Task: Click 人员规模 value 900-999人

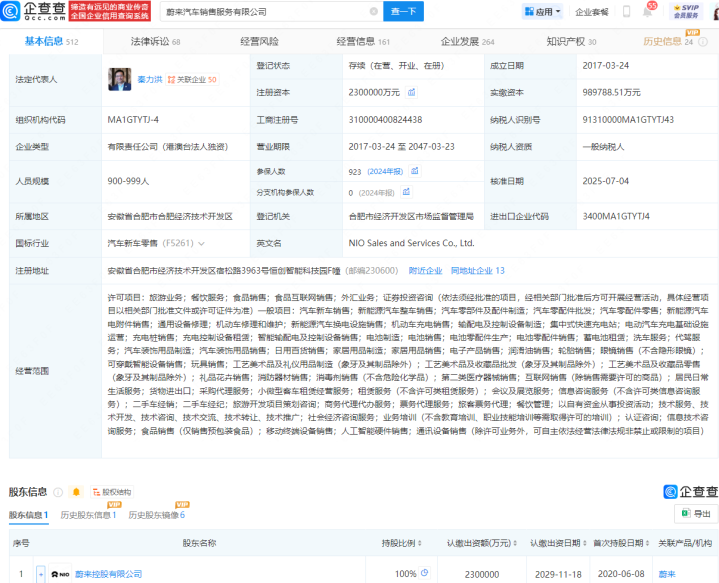Action: point(128,181)
